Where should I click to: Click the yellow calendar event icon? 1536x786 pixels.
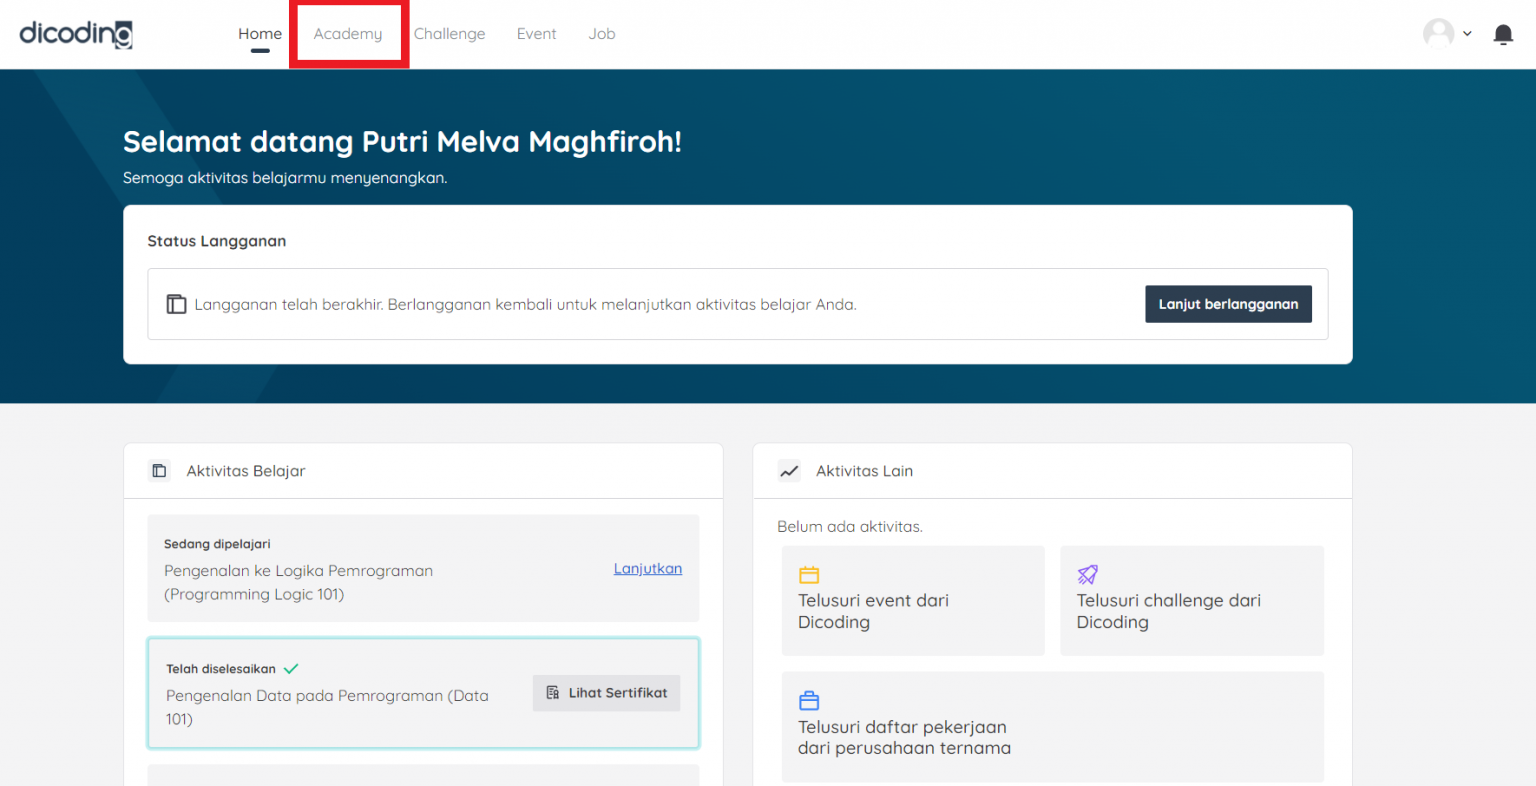(x=811, y=575)
